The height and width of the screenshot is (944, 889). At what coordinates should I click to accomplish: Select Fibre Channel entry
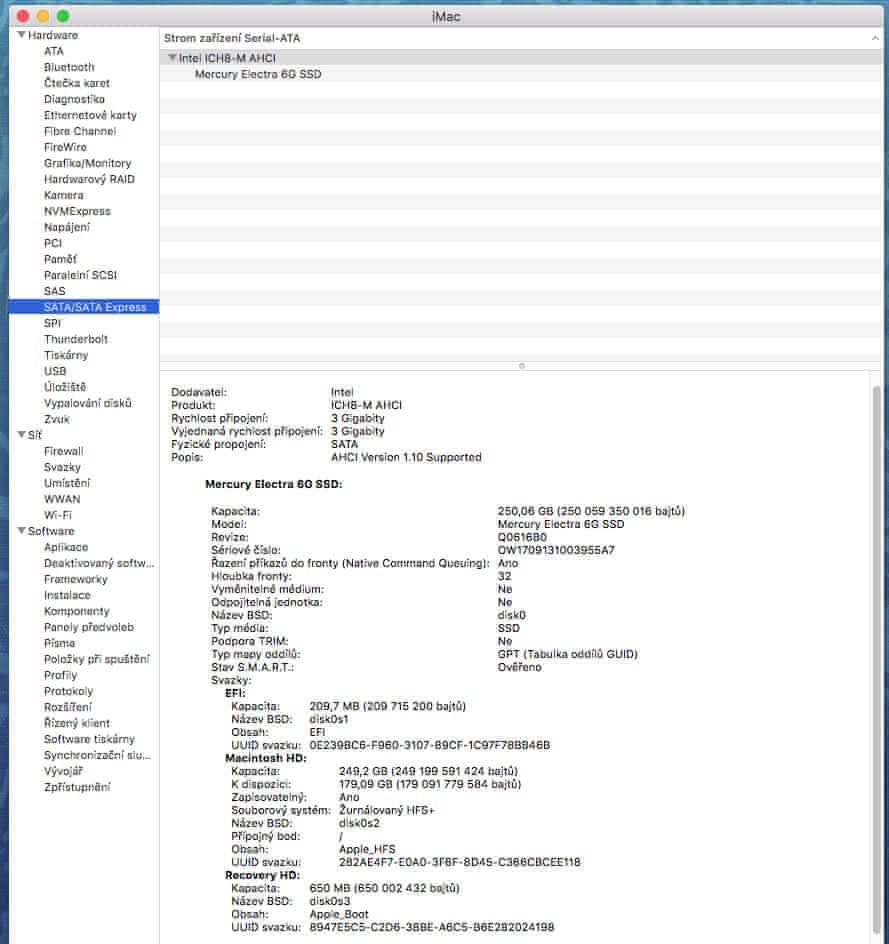click(x=80, y=131)
